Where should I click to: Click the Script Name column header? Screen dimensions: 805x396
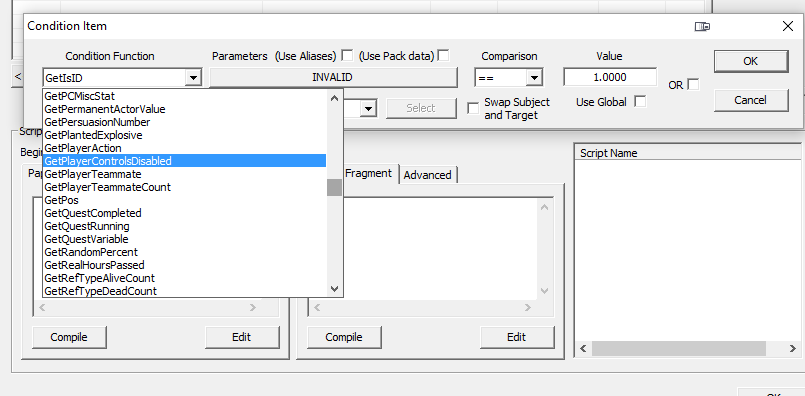(687, 153)
